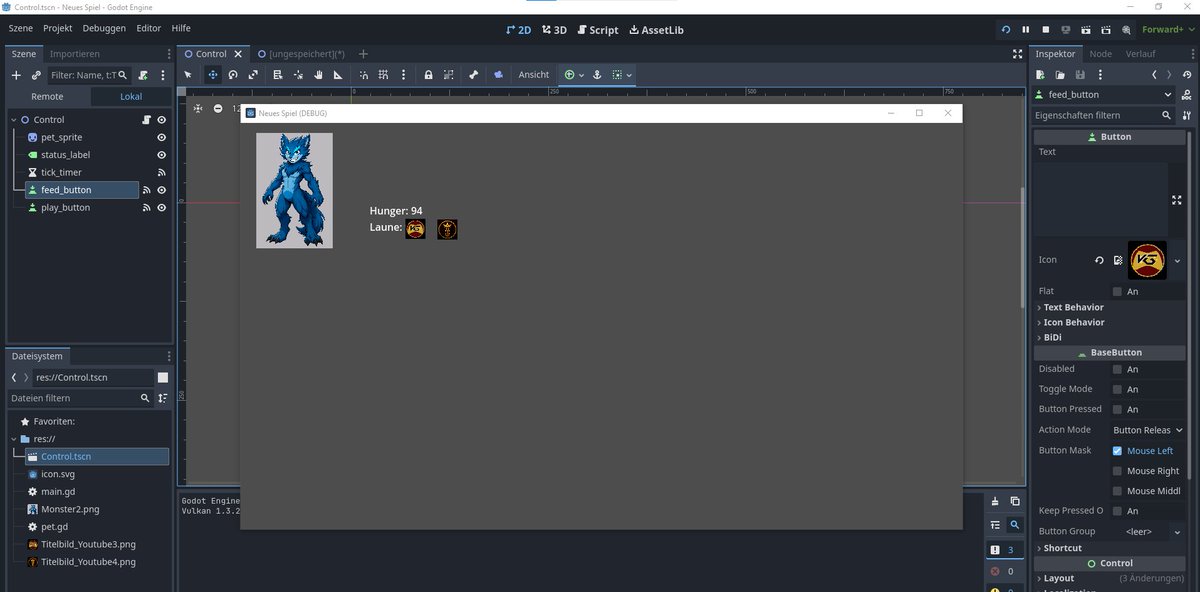Revert the Icon property to its default
Screen dimensions: 1200x592
pos(1099,260)
